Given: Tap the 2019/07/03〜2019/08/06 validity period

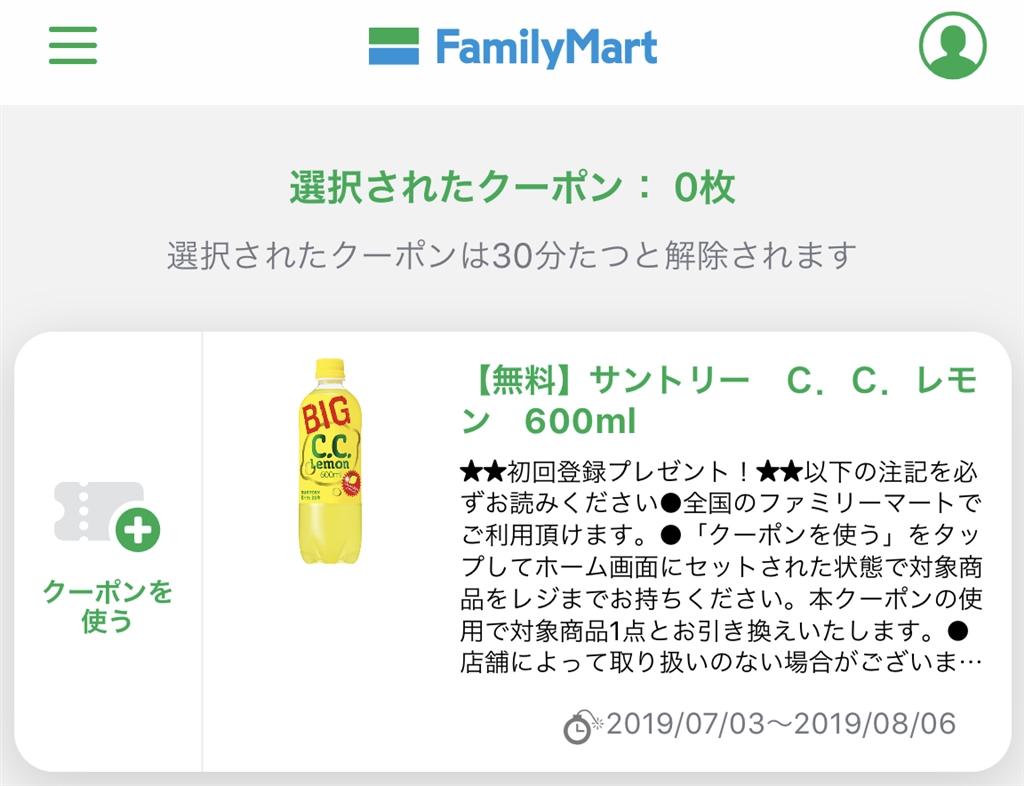Looking at the screenshot, I should pyautogui.click(x=781, y=724).
